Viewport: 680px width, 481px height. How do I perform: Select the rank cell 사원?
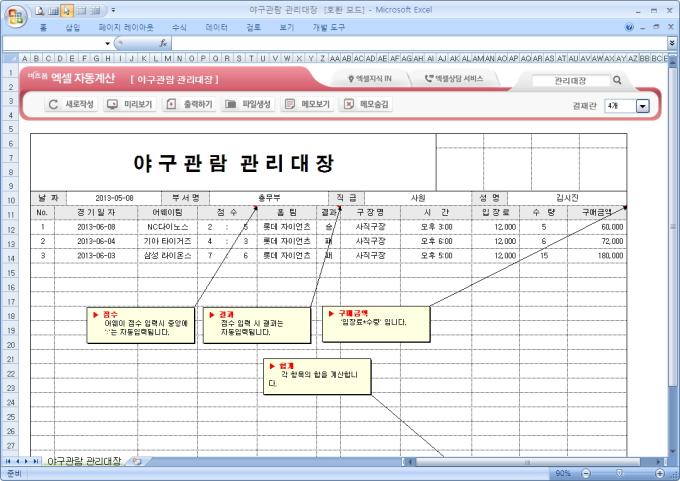(x=418, y=198)
